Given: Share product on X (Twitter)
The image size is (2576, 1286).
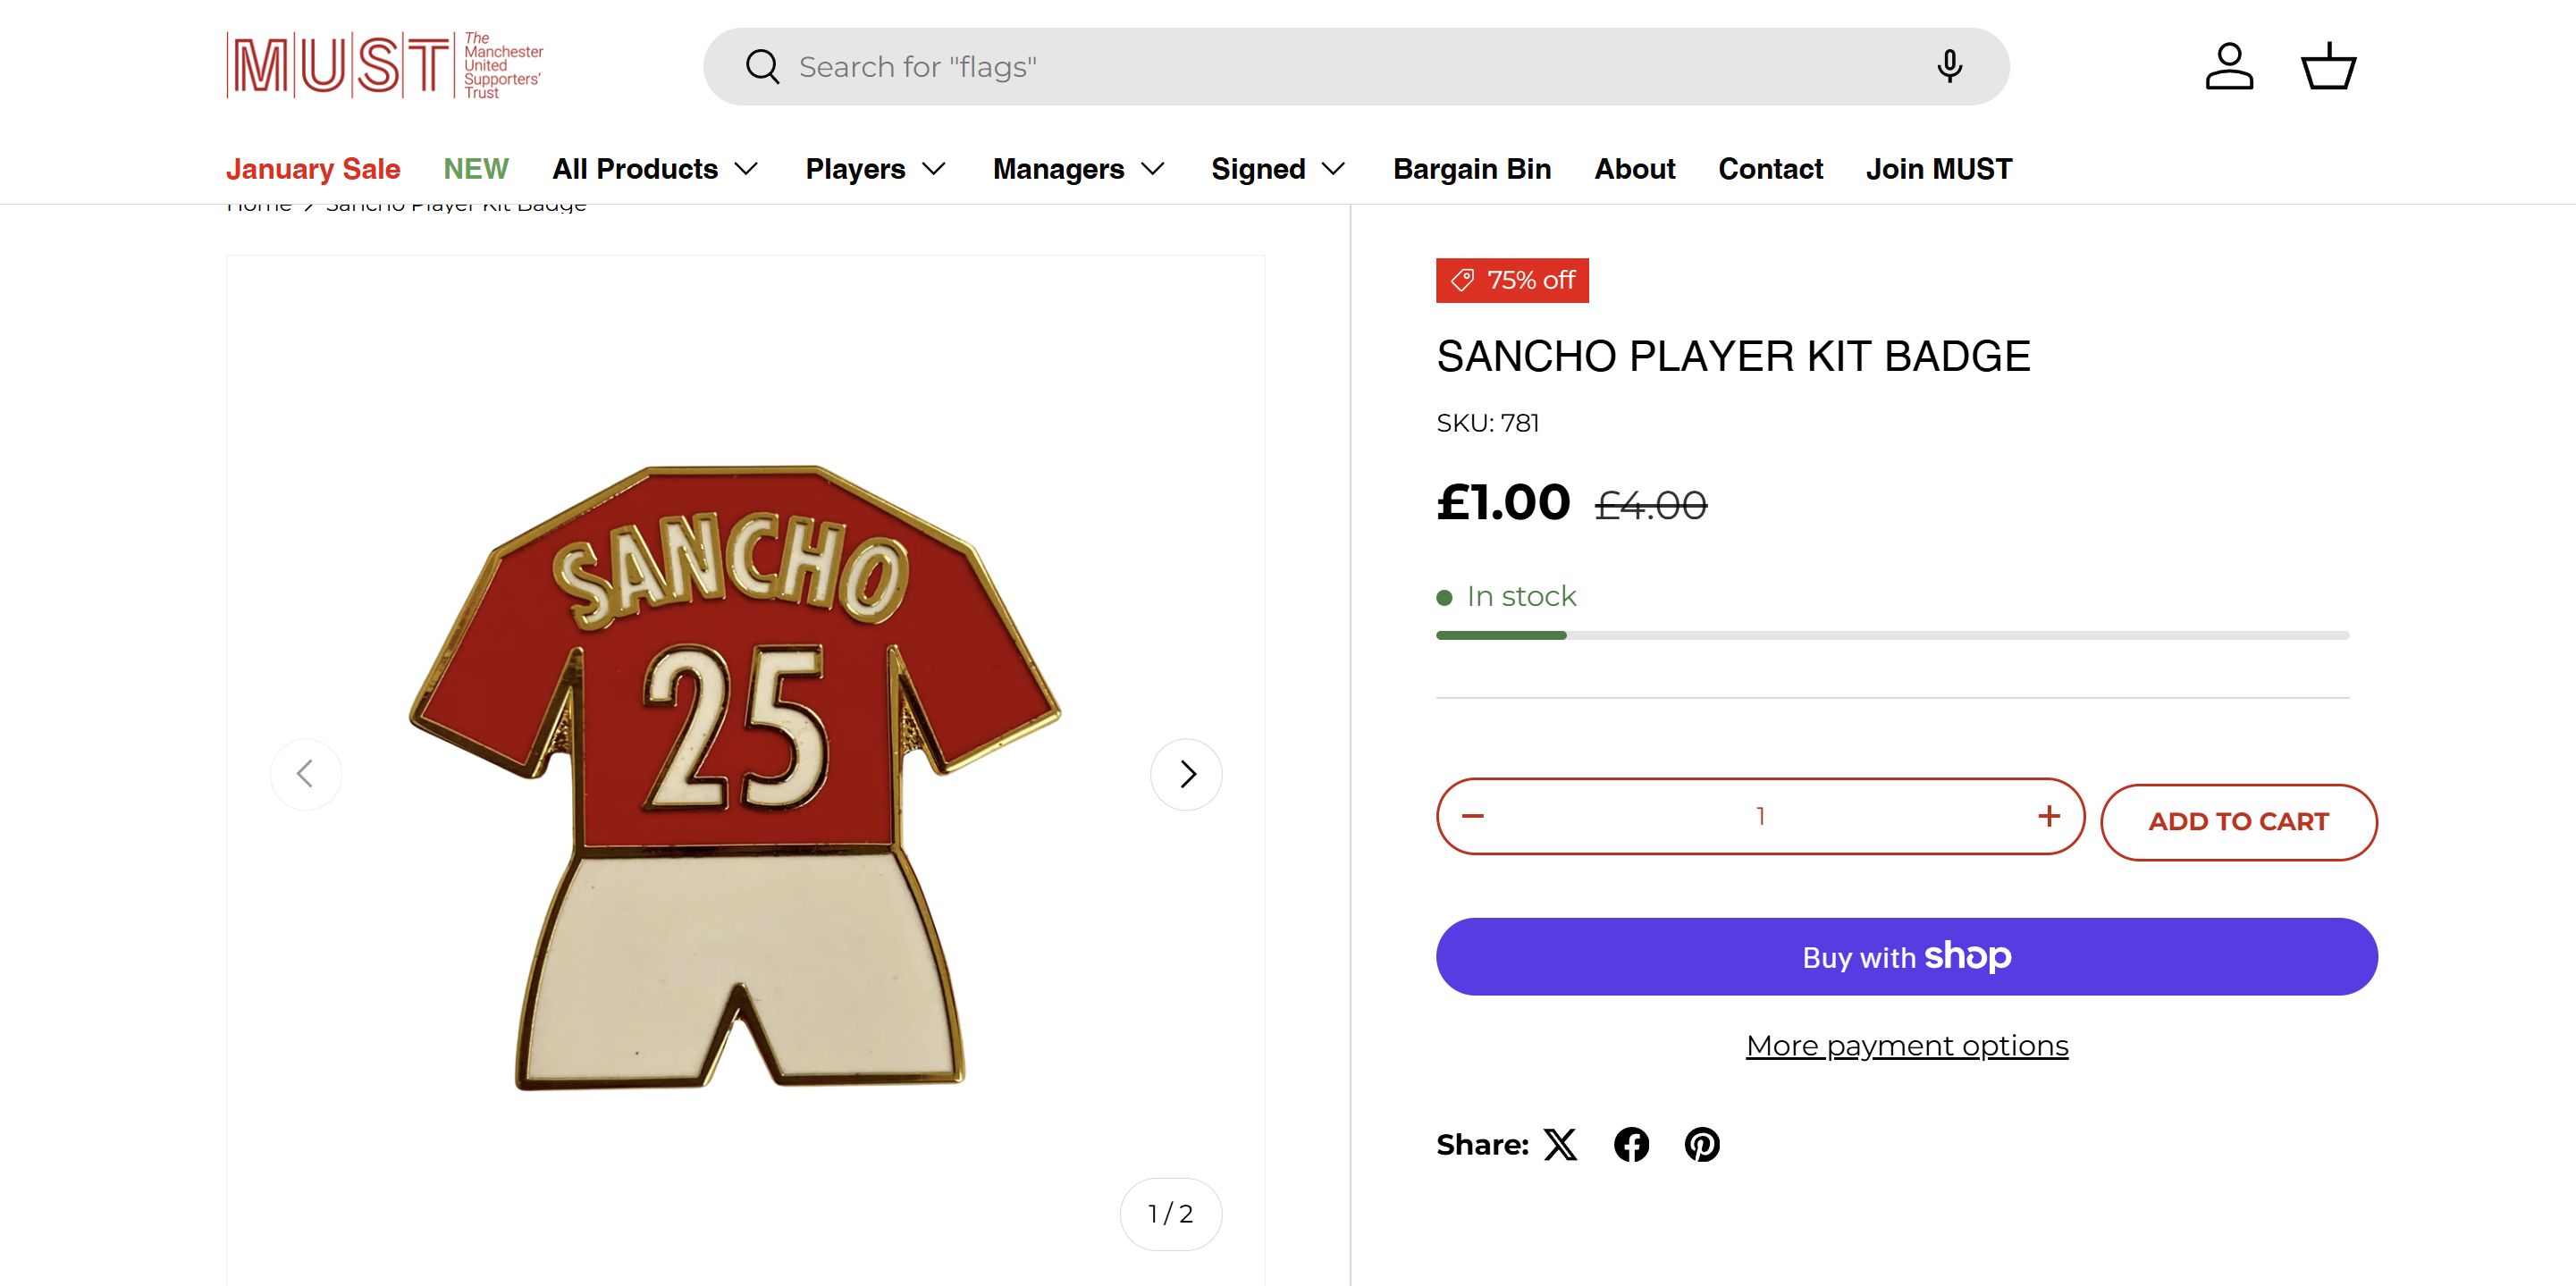Looking at the screenshot, I should [x=1560, y=1144].
